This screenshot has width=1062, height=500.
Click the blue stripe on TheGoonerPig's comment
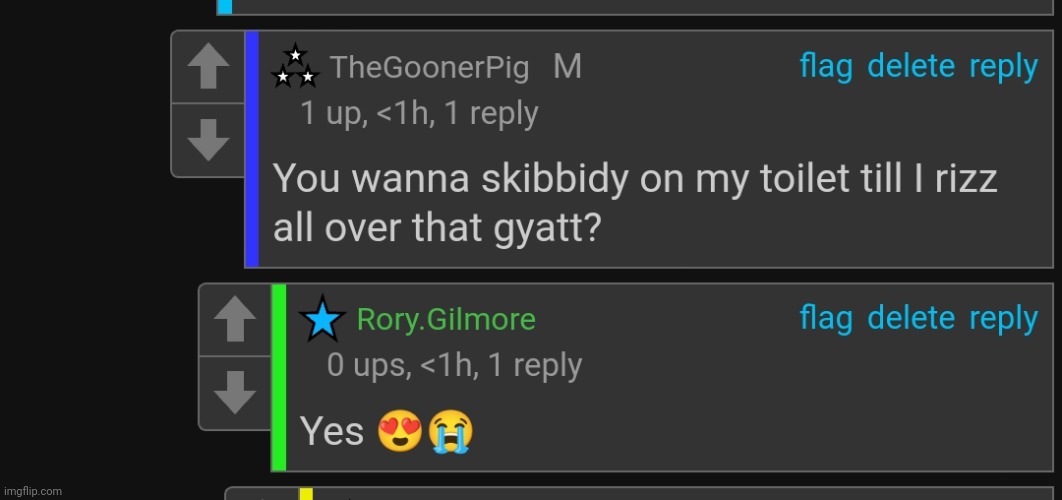(252, 149)
